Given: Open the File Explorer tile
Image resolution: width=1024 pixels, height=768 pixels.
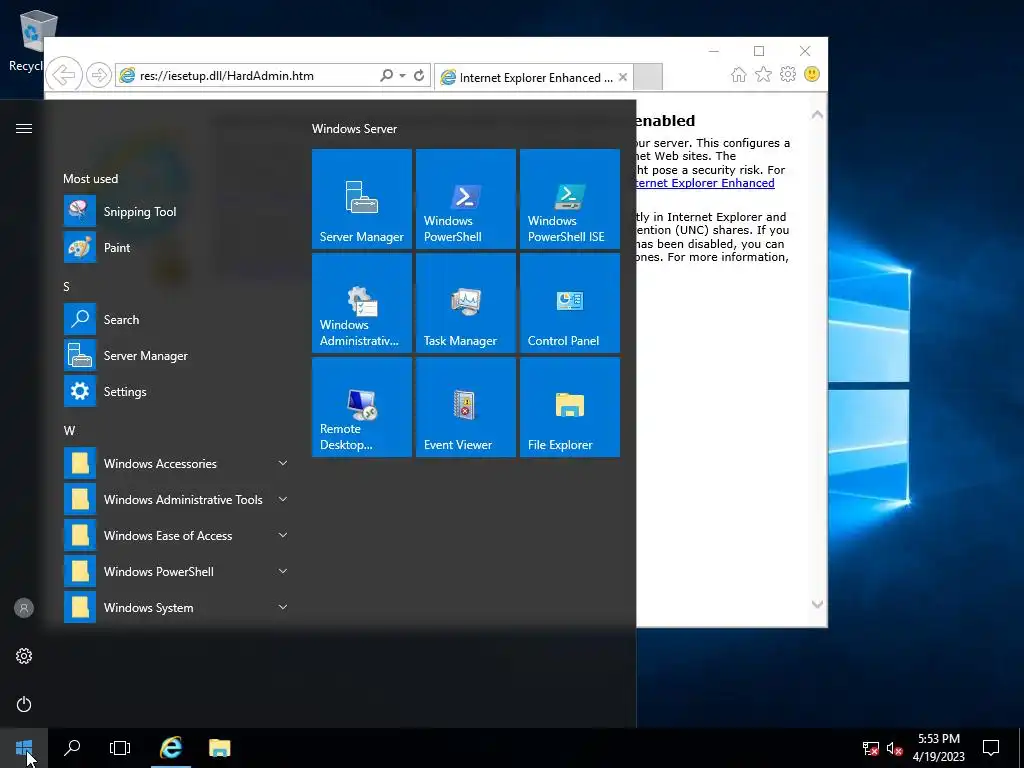Looking at the screenshot, I should click(569, 407).
